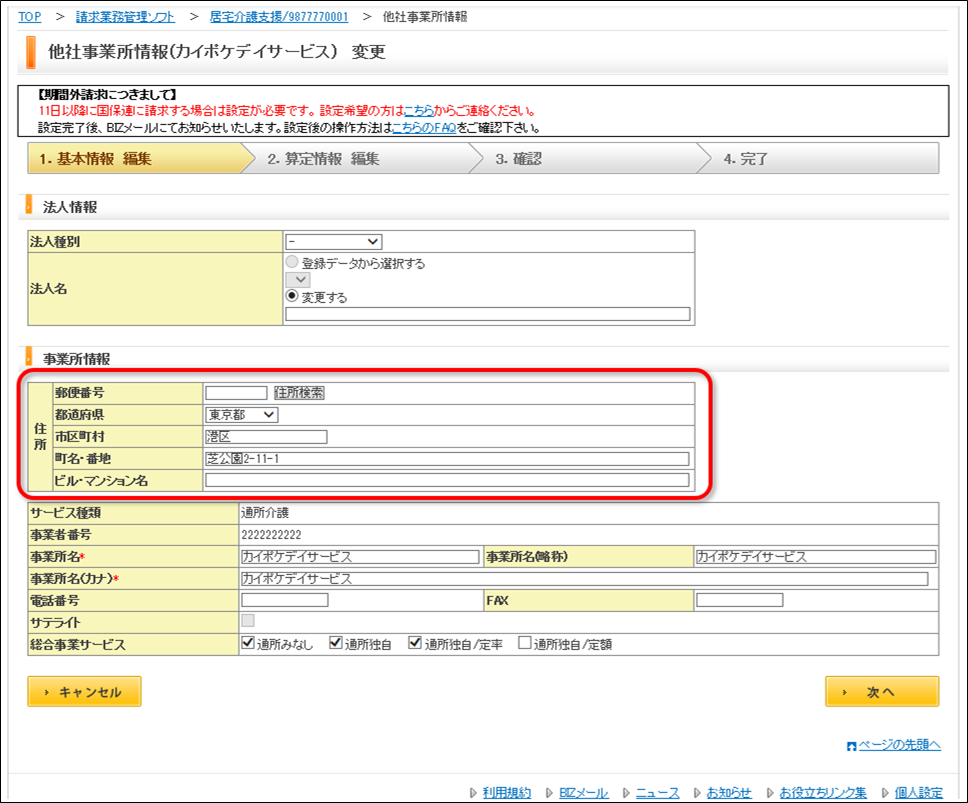Viewport: 968px width, 803px height.
Task: Click the 事業所名(略称) input field
Action: pyautogui.click(x=816, y=557)
